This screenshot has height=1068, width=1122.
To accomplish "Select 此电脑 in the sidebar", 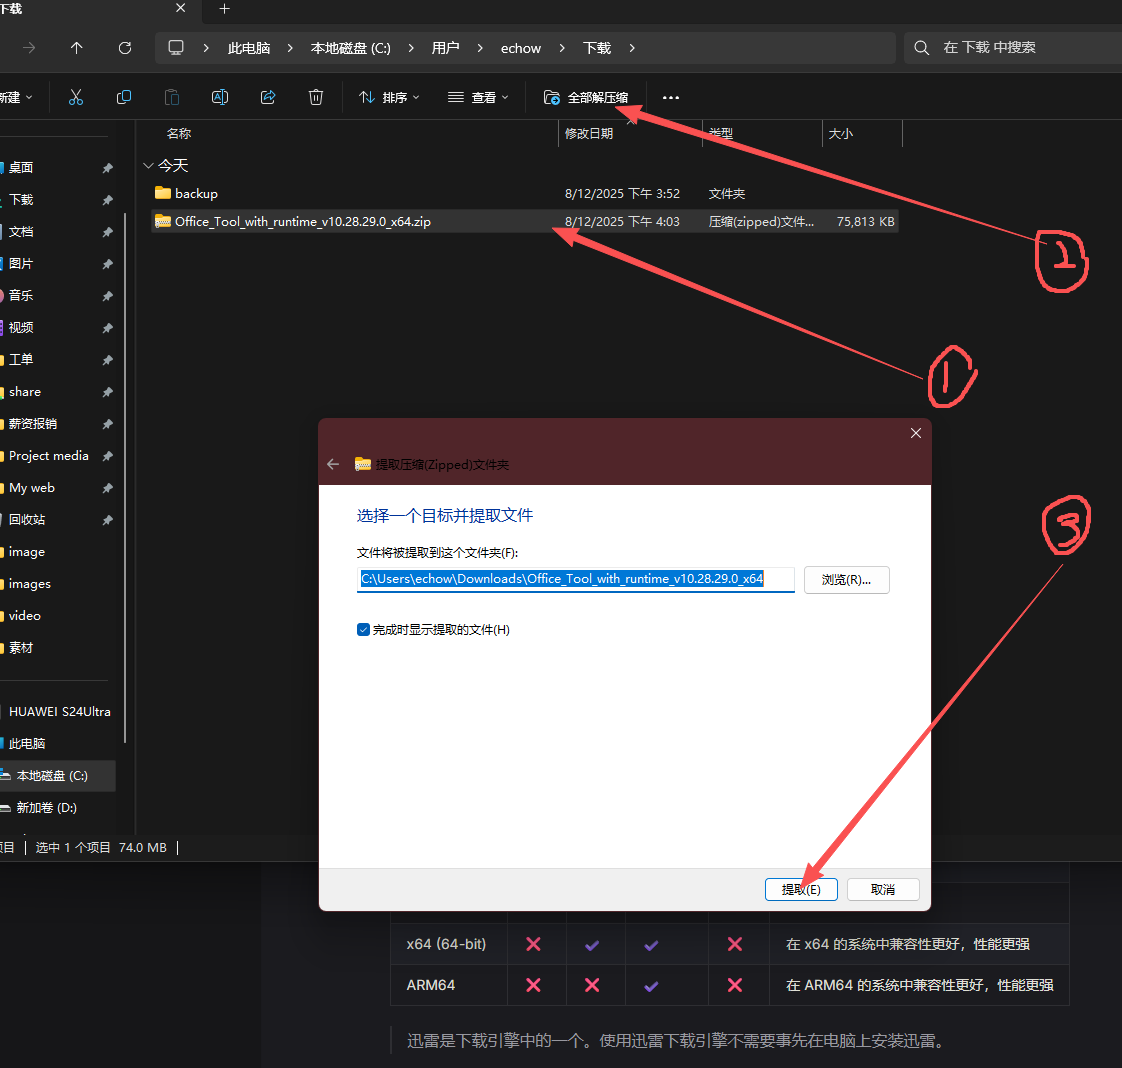I will [x=27, y=744].
